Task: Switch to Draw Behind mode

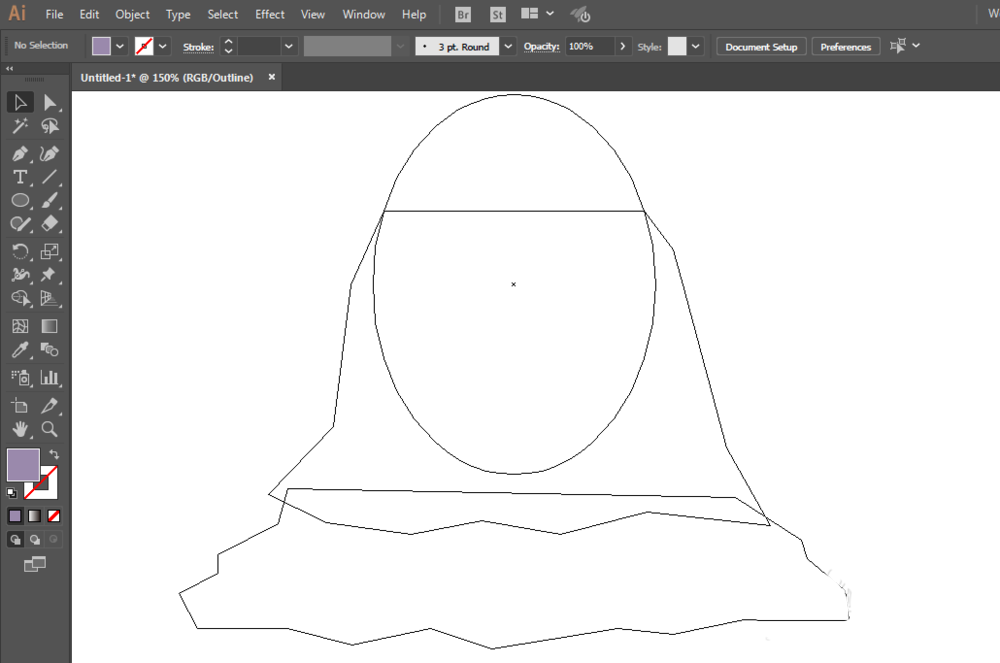Action: [x=34, y=539]
